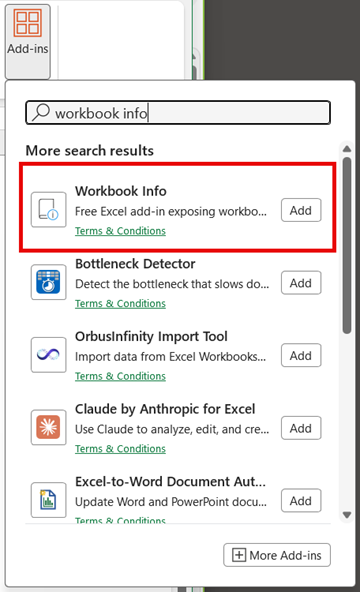The height and width of the screenshot is (592, 360).
Task: Select the 'Workbook Info' title text
Action: pos(121,191)
